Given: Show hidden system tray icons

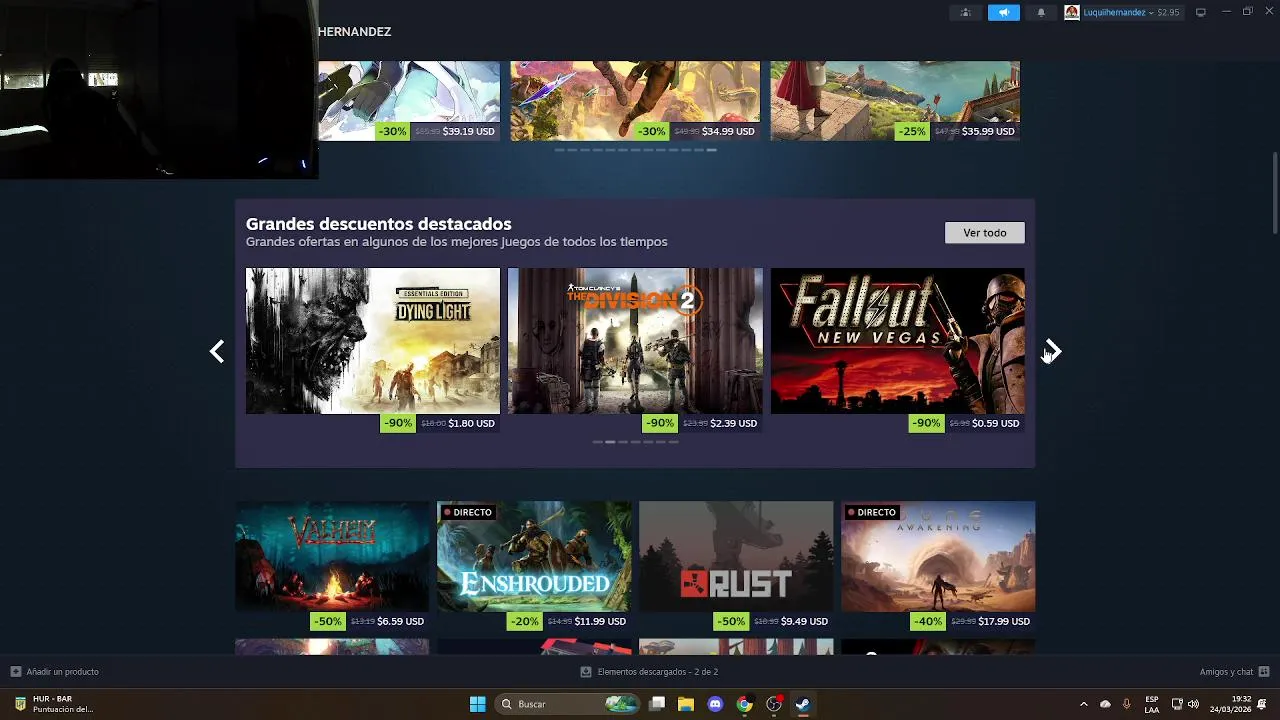Looking at the screenshot, I should point(1083,704).
